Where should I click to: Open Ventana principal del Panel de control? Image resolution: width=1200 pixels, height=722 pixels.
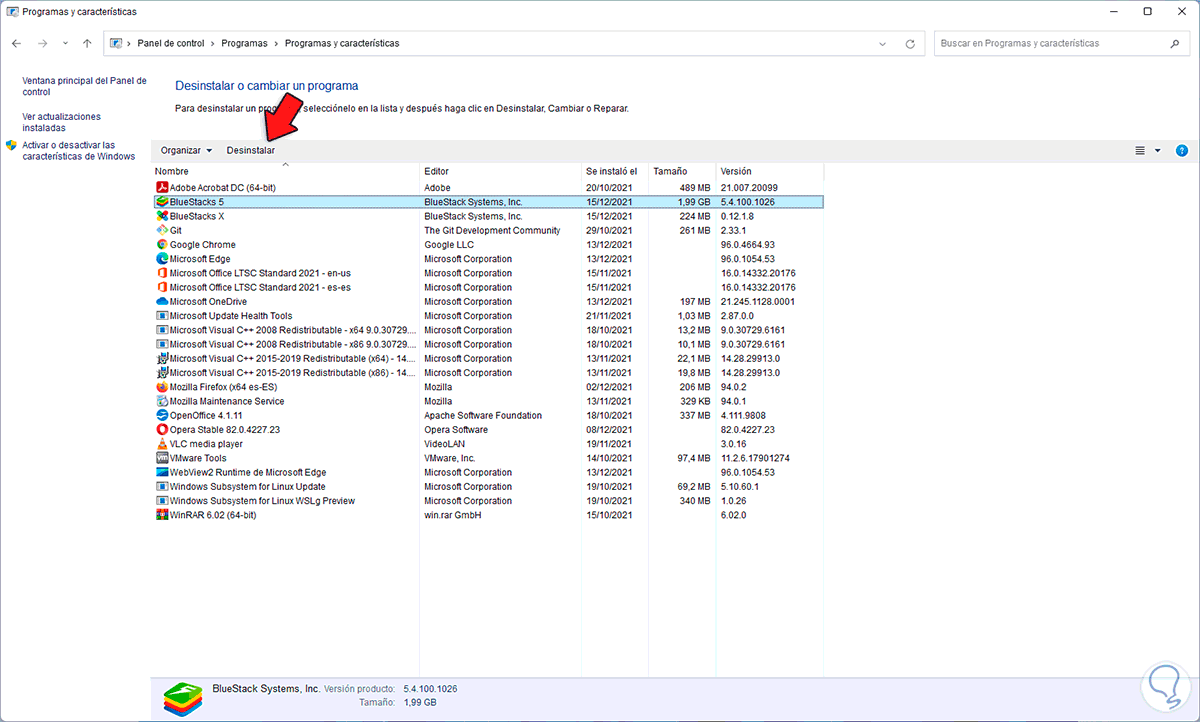point(84,86)
